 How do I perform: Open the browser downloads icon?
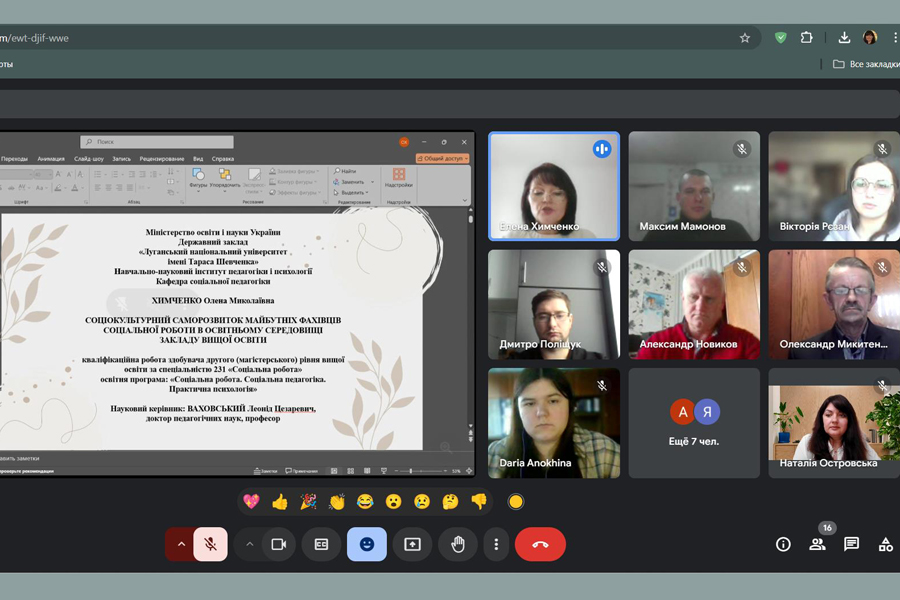(844, 38)
